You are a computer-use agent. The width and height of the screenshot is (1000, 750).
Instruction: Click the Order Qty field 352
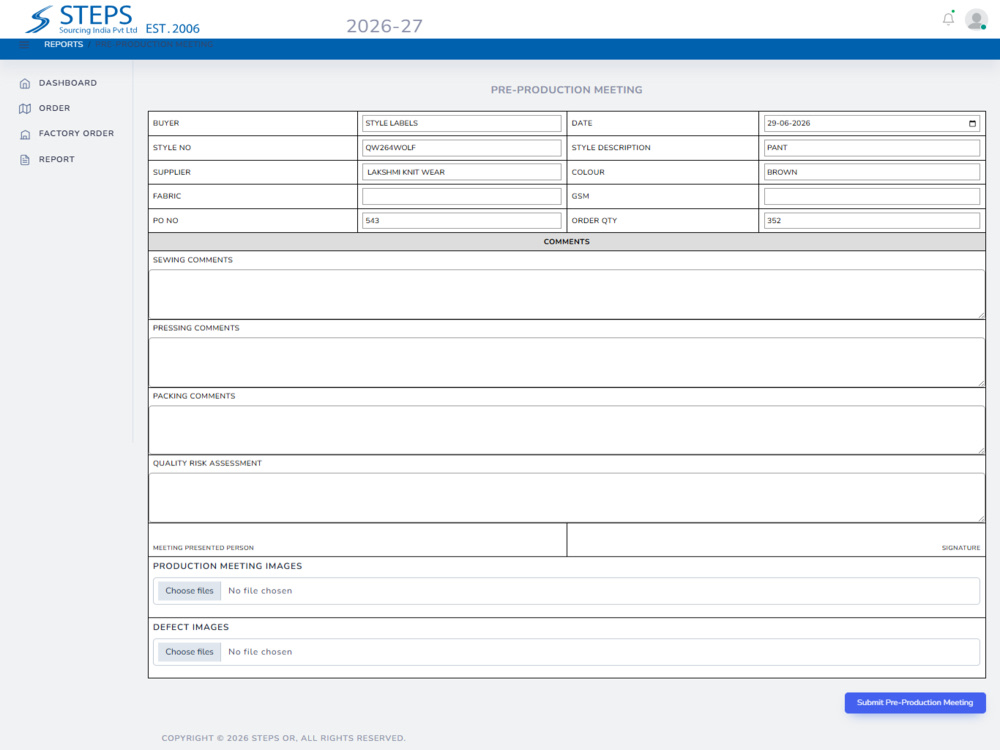[x=872, y=221]
